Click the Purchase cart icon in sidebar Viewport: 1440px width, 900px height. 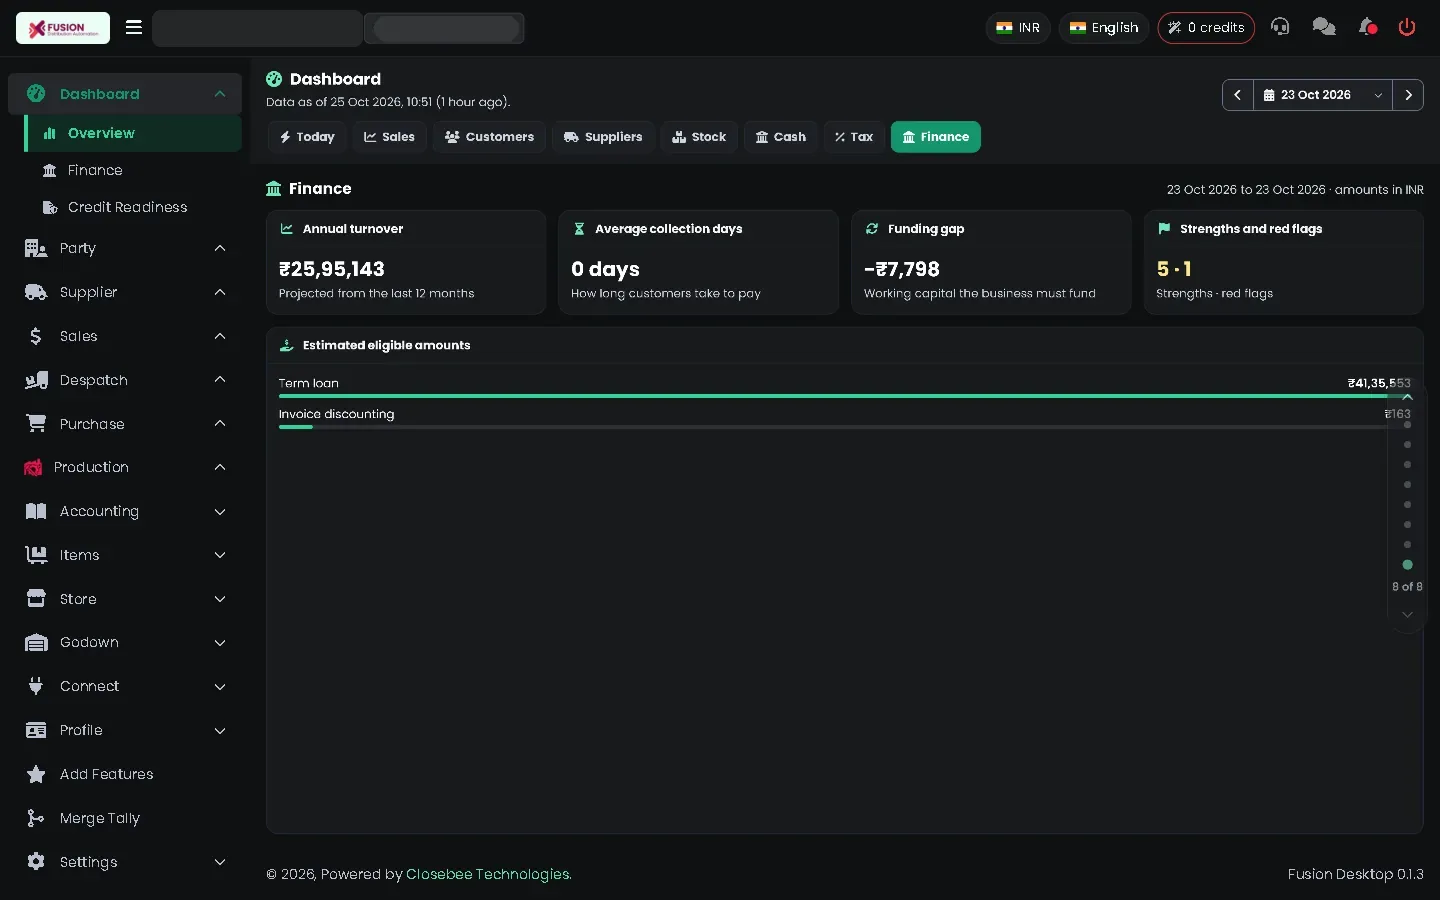tap(36, 424)
